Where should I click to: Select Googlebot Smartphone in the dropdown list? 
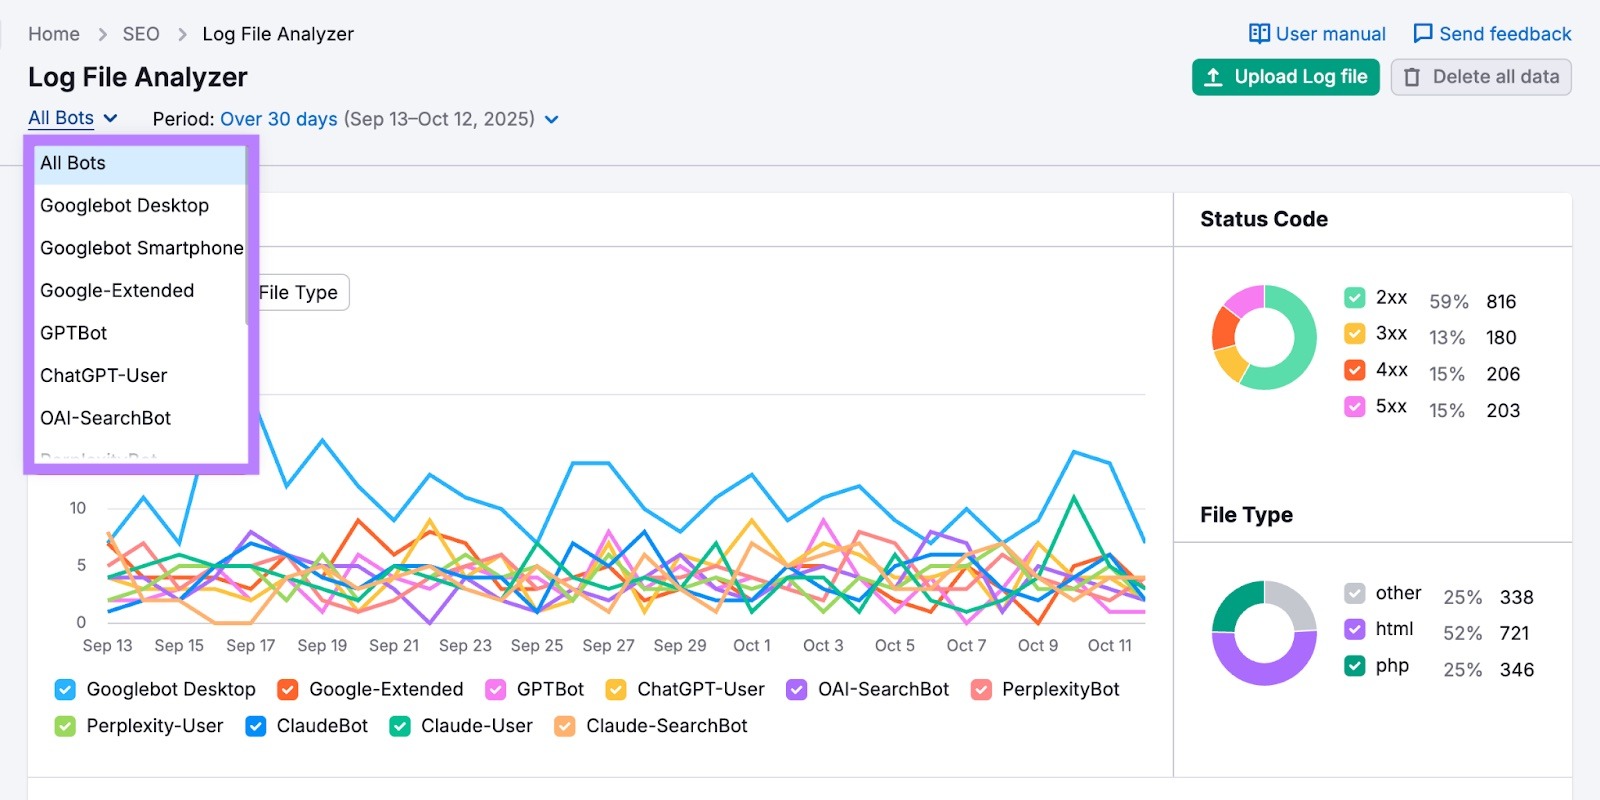tap(141, 248)
